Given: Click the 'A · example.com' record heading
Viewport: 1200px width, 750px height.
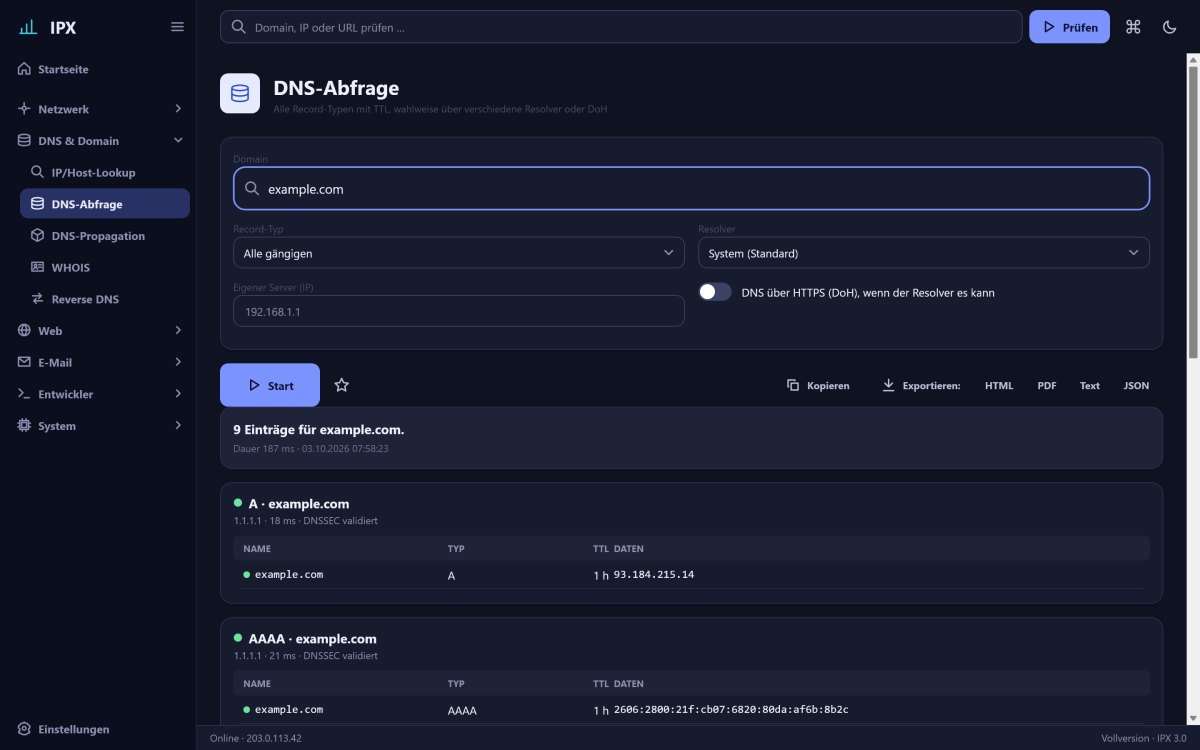Looking at the screenshot, I should coord(299,504).
